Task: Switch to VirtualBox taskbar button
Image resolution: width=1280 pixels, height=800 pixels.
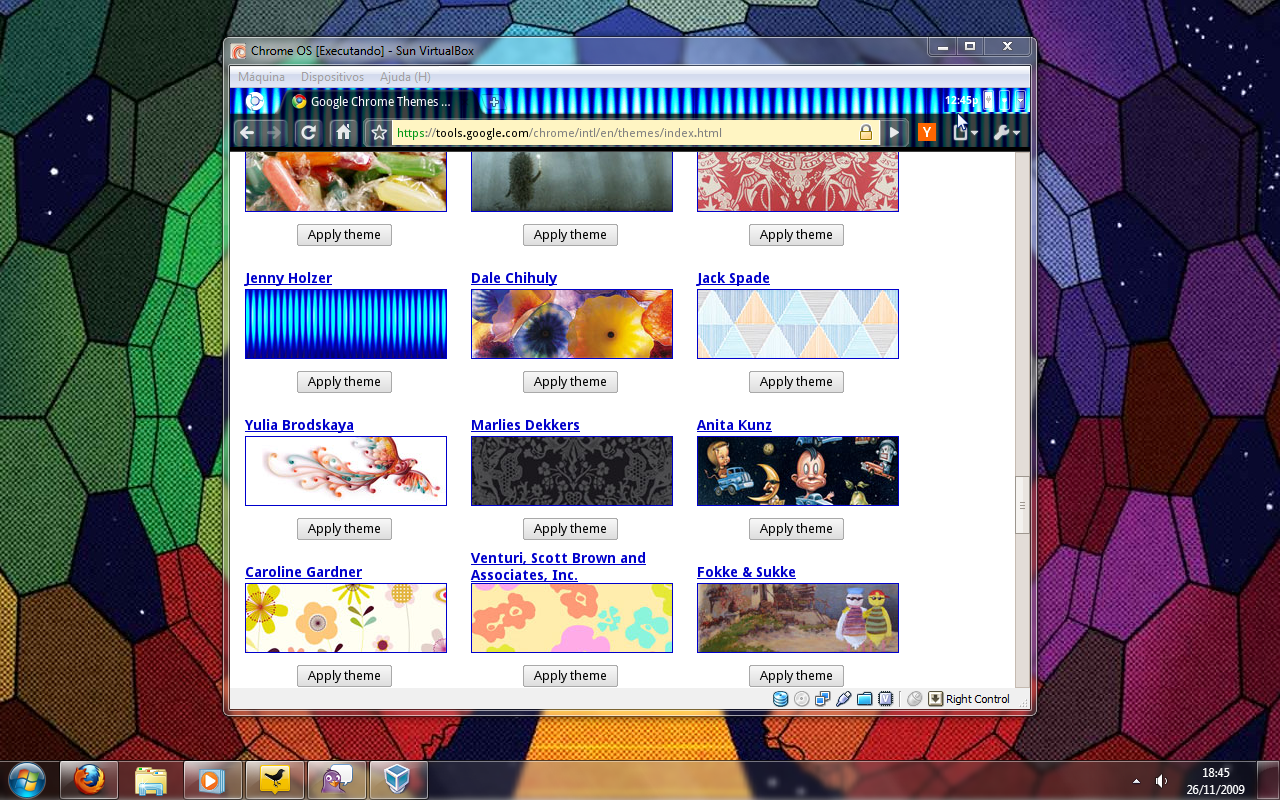Action: coord(399,780)
